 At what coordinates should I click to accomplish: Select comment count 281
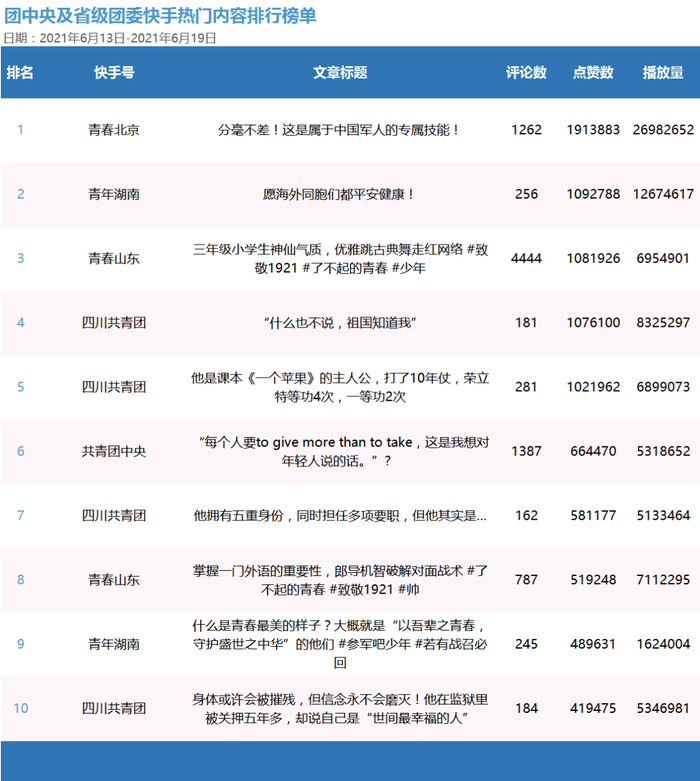(x=526, y=387)
